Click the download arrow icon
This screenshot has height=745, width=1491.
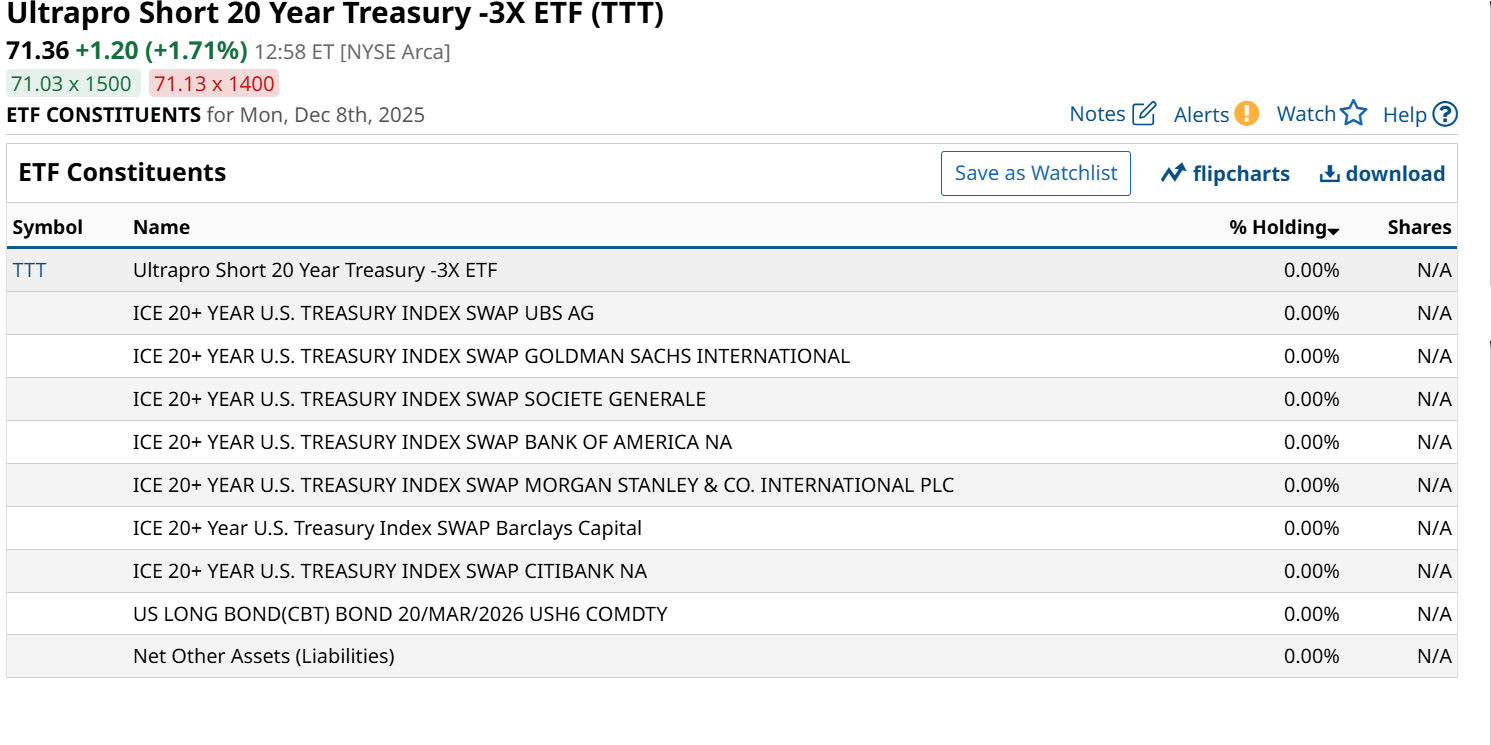(x=1329, y=174)
